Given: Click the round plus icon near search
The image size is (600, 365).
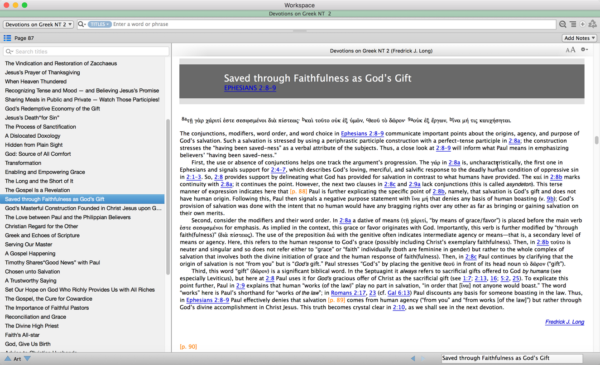Looking at the screenshot, I should pos(582,24).
